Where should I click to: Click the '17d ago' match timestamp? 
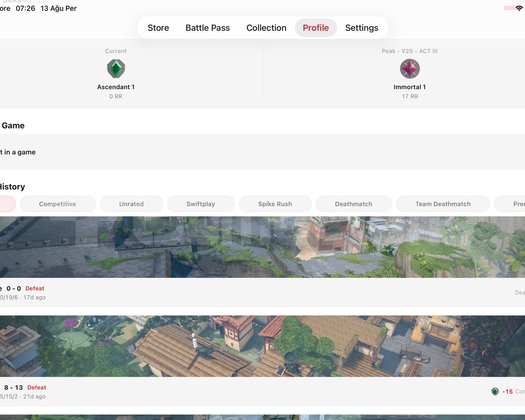(35, 297)
